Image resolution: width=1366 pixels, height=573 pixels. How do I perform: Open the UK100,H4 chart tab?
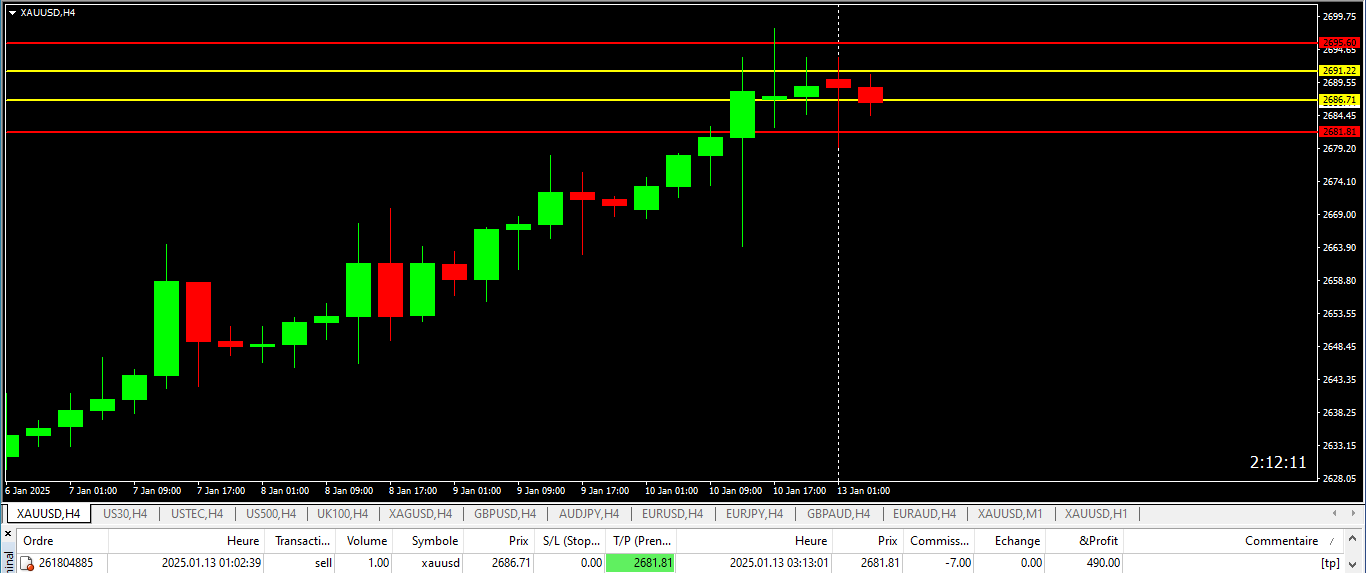[342, 514]
